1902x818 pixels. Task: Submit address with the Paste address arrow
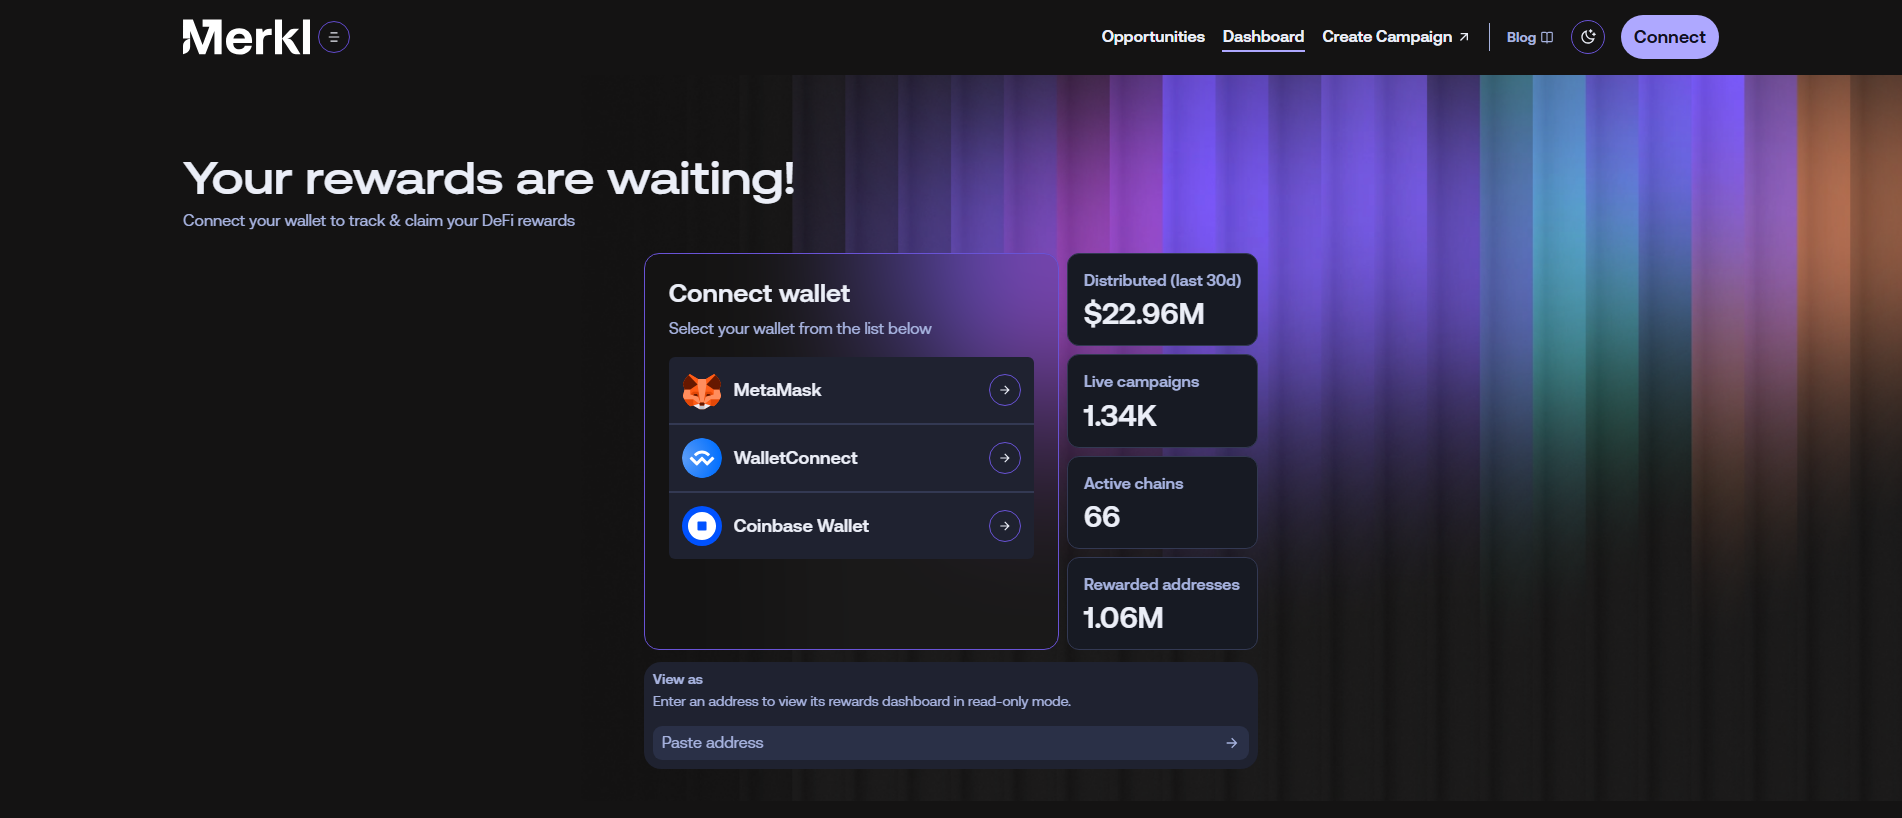1232,743
